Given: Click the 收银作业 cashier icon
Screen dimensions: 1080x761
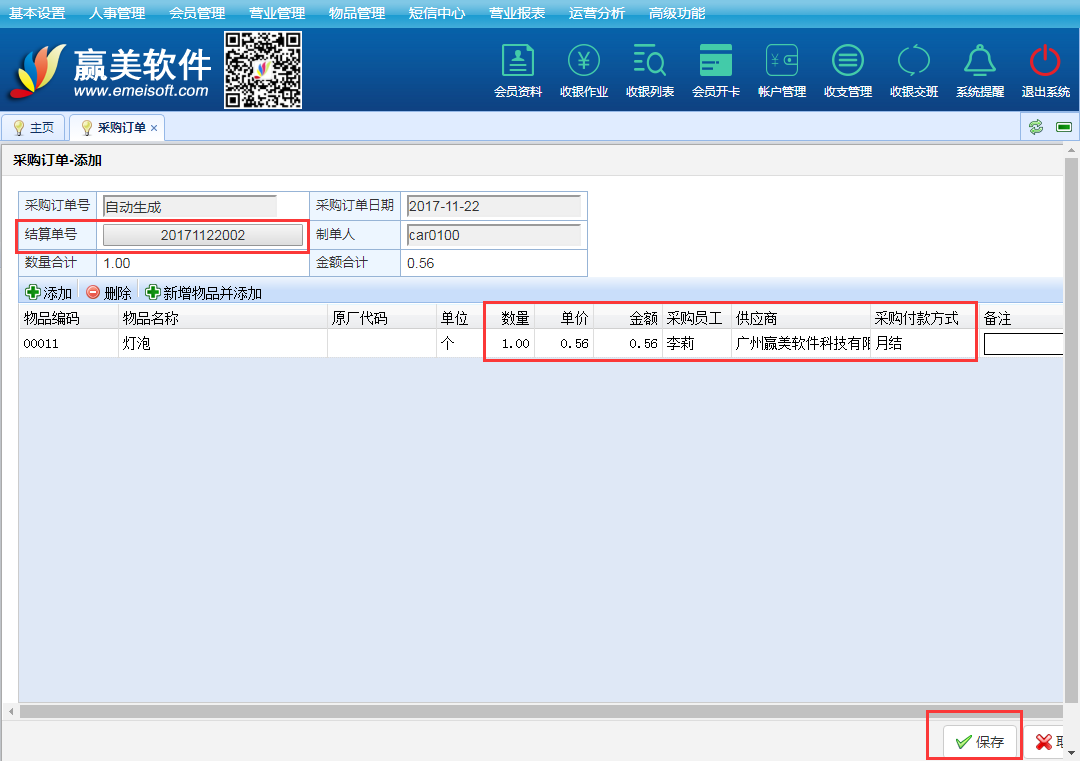Looking at the screenshot, I should 584,62.
